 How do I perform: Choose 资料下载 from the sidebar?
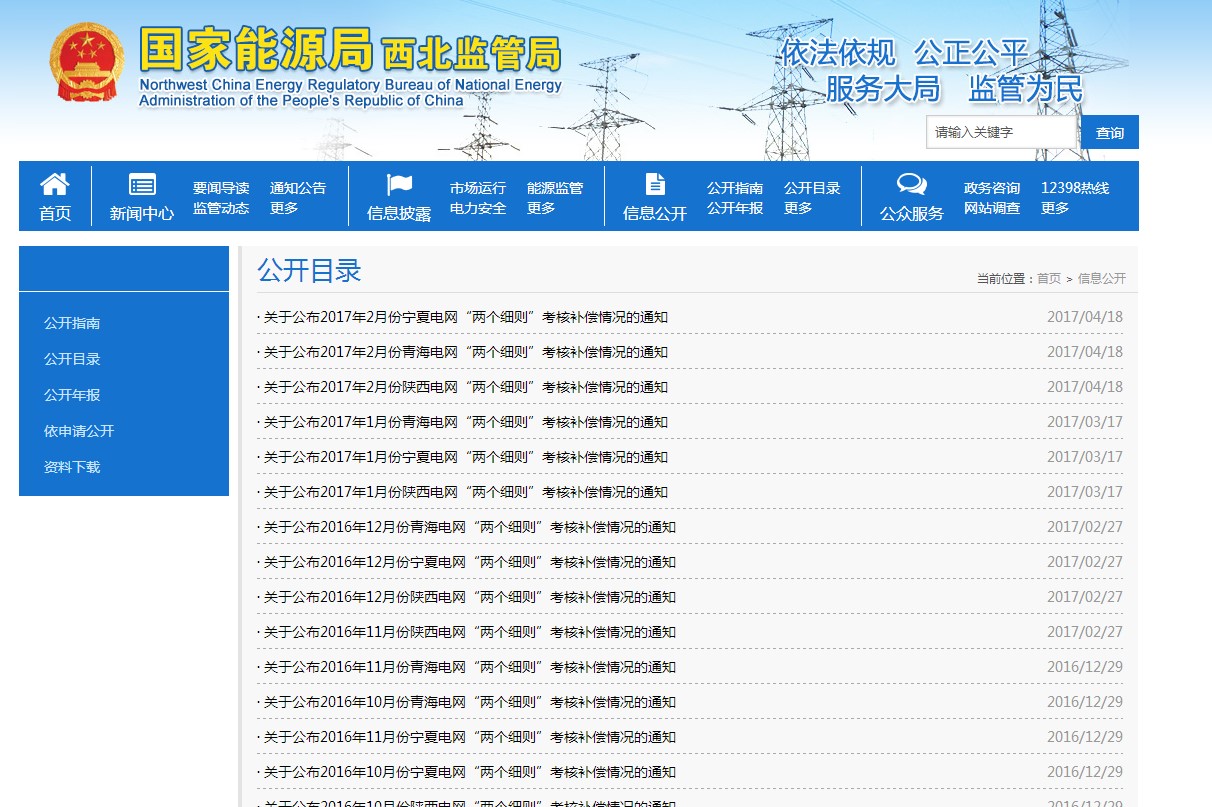pyautogui.click(x=72, y=467)
